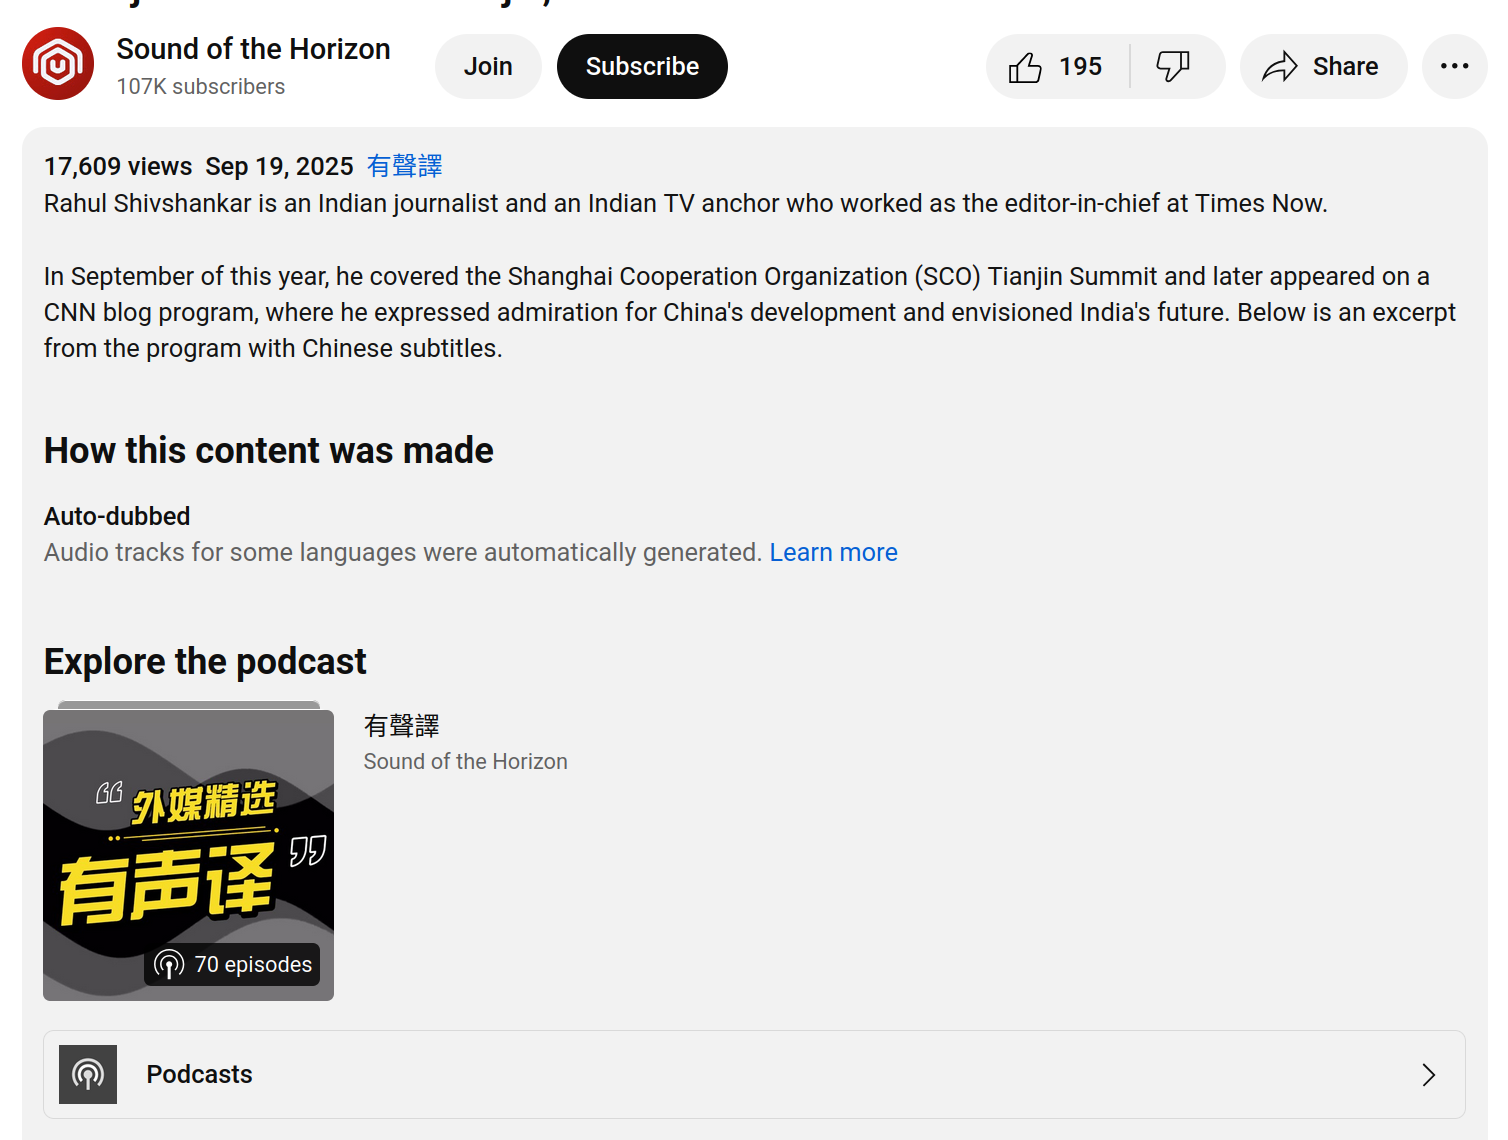Subscribe to Sound of the Horizon
This screenshot has height=1140, width=1508.
(x=642, y=67)
